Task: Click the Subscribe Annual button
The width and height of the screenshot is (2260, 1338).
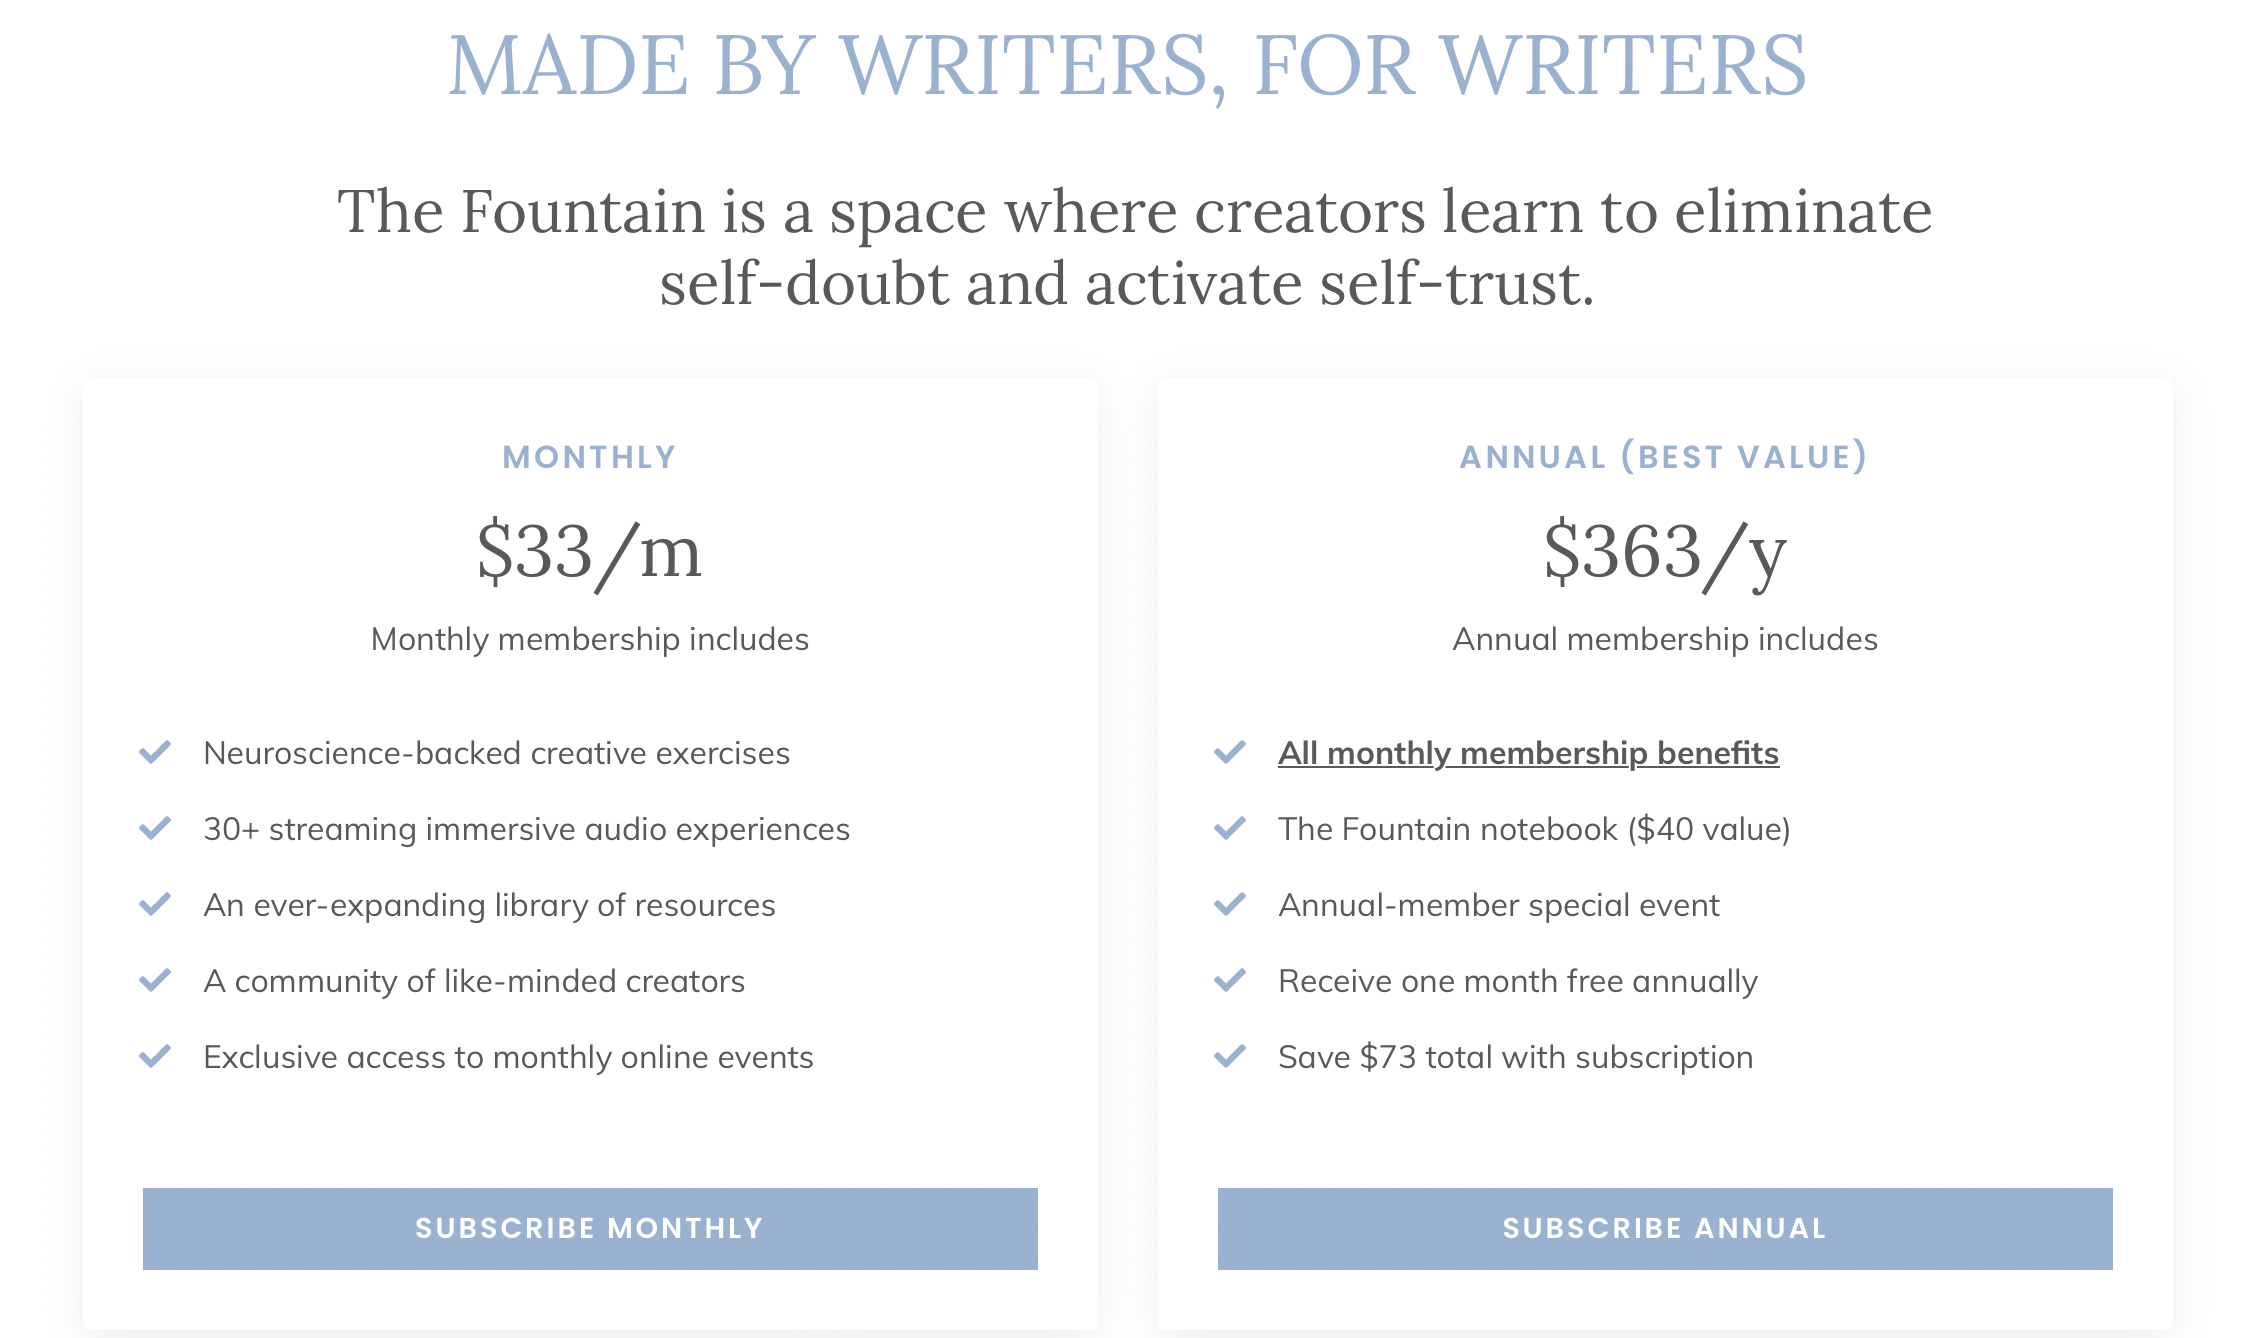Action: (1665, 1228)
